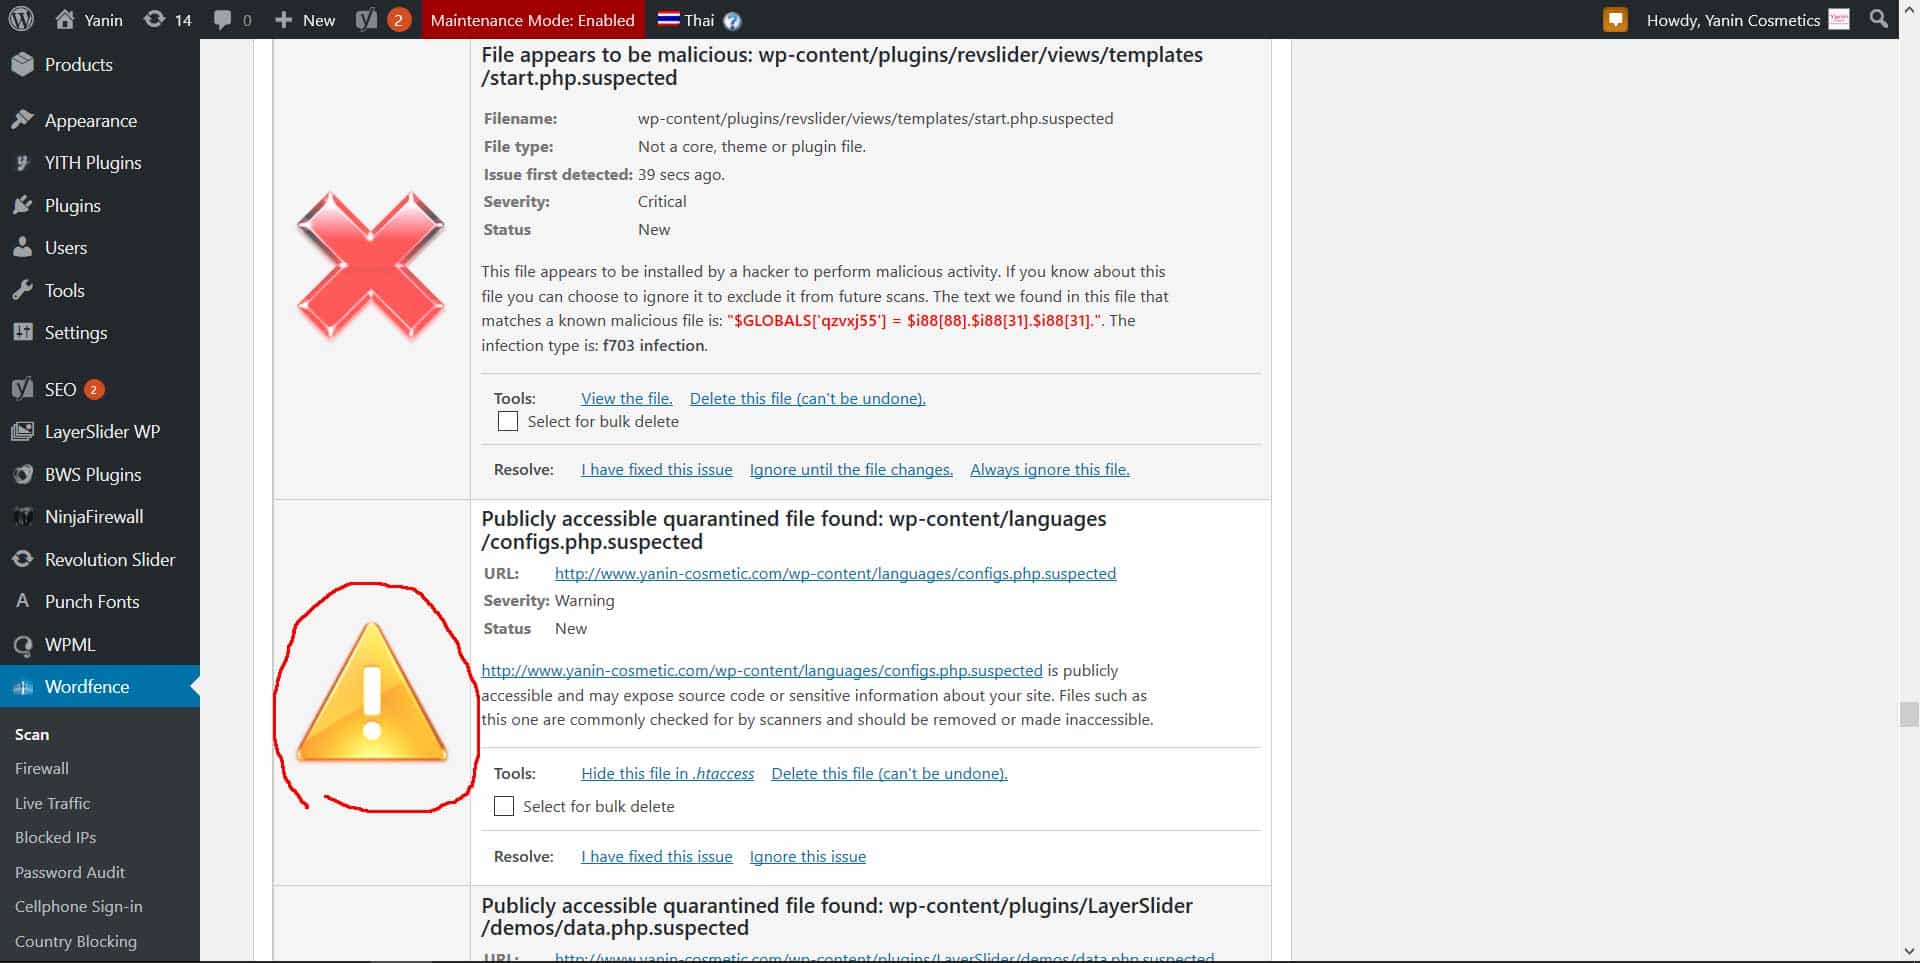Click the SEO notification count badge
Screen dimensions: 1920x963
pyautogui.click(x=94, y=389)
